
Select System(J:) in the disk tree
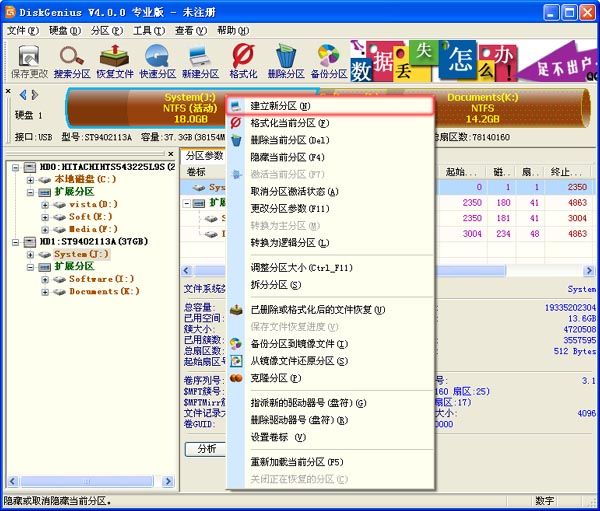82,254
